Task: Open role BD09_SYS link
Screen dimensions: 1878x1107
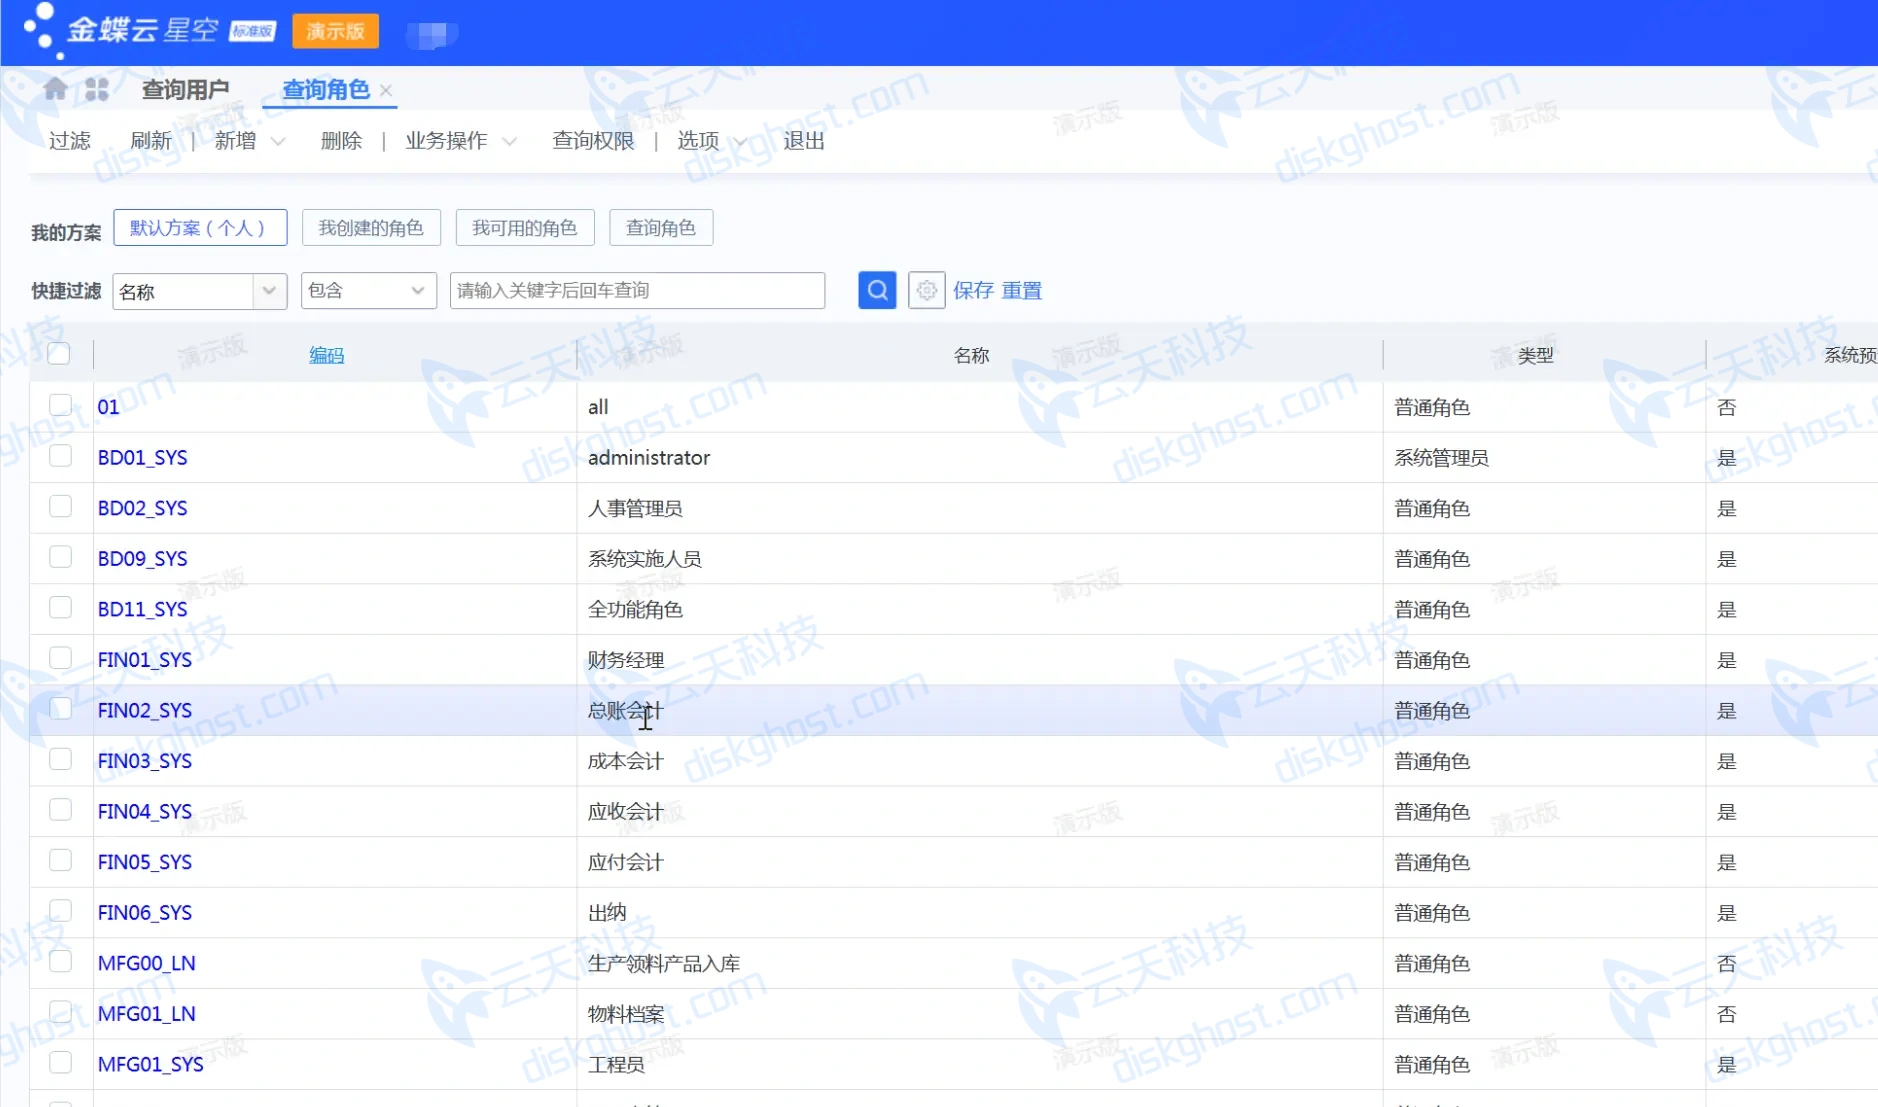Action: pyautogui.click(x=142, y=559)
